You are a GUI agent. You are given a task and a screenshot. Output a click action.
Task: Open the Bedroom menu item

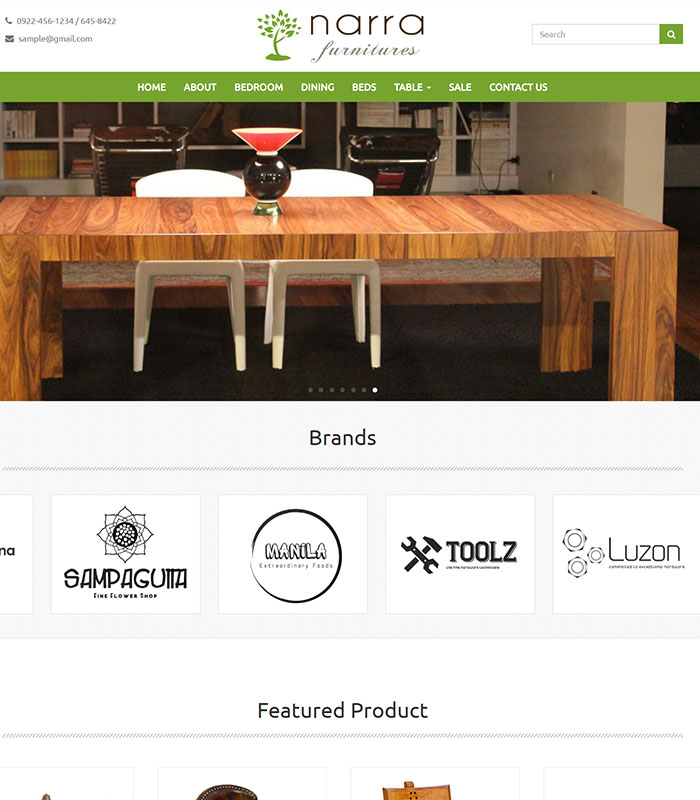(259, 87)
